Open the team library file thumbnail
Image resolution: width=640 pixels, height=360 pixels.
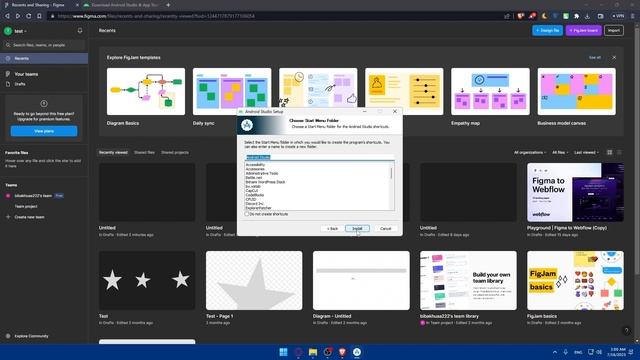point(468,280)
